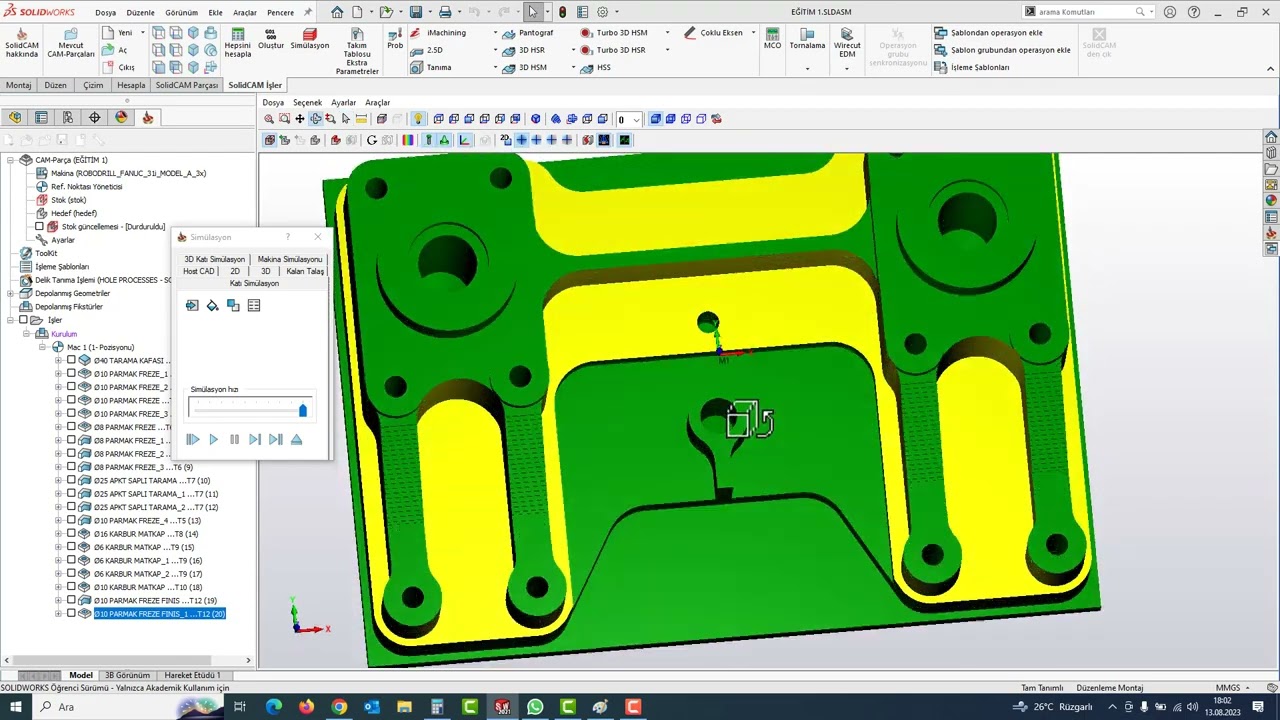Viewport: 1280px width, 720px height.
Task: Click Şablondan operasyon ekle
Action: point(989,33)
